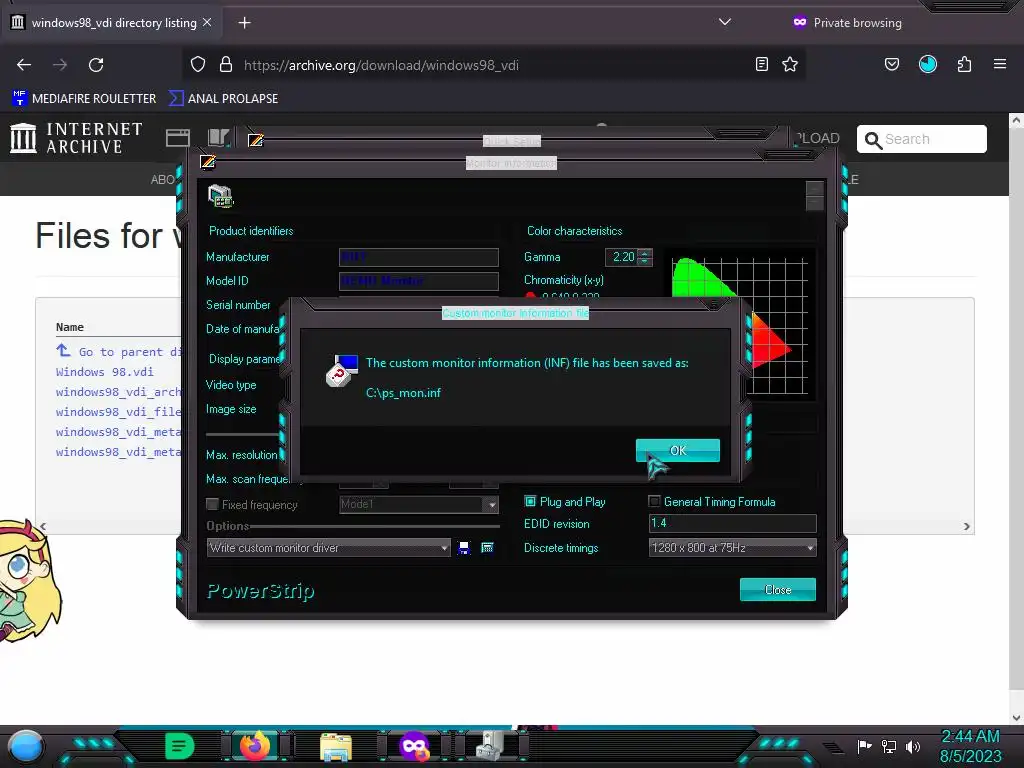Open the Pocket save icon
This screenshot has height=768, width=1024.
click(x=891, y=64)
